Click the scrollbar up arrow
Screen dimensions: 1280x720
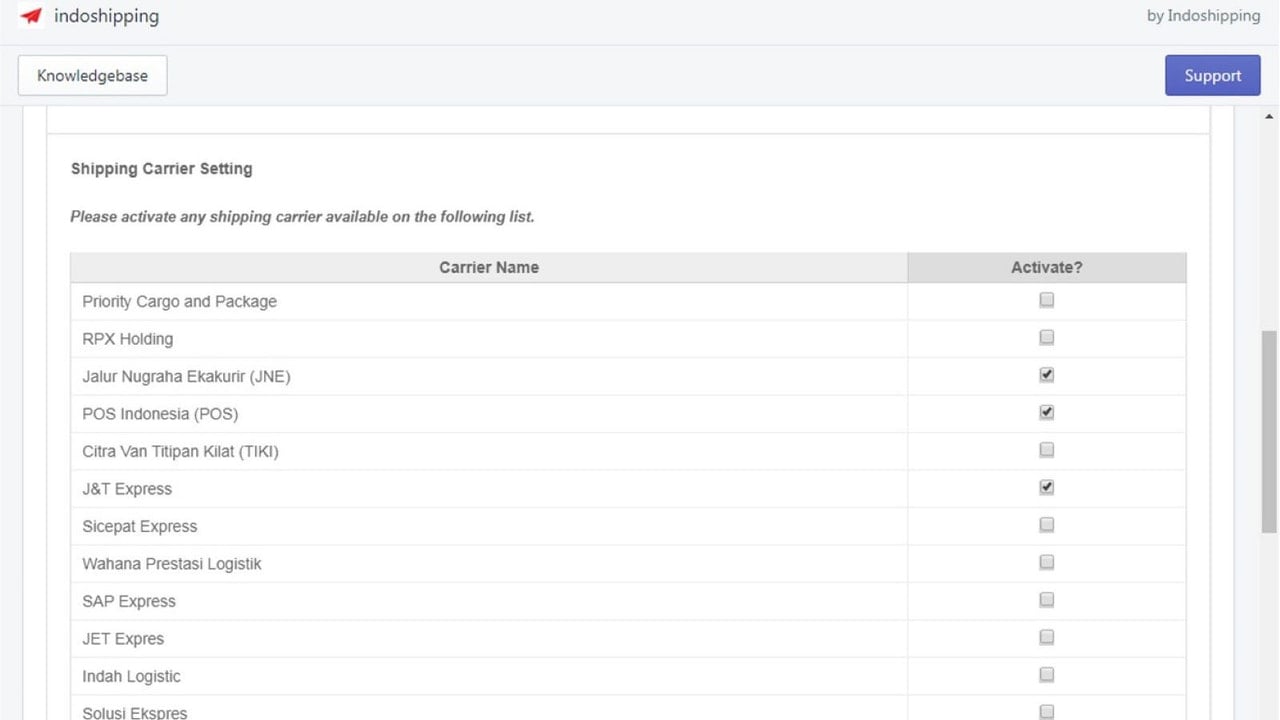(1270, 117)
